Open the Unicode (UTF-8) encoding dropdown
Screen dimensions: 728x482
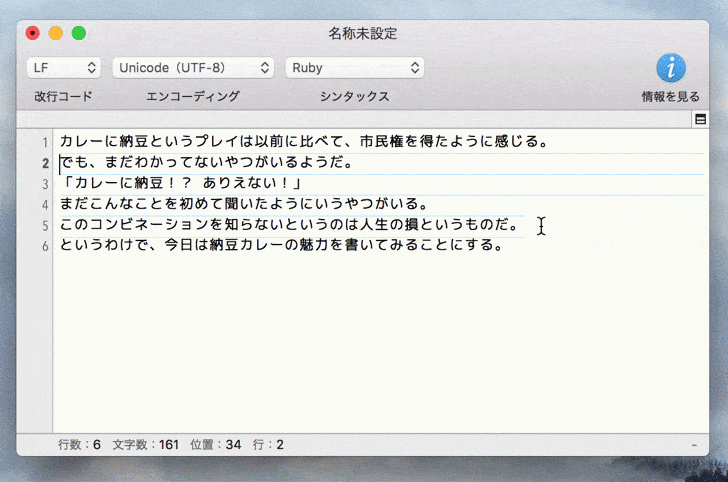[x=193, y=68]
